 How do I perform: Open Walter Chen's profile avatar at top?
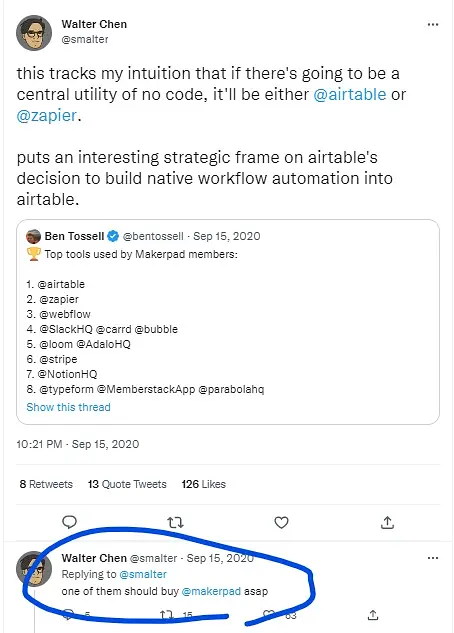[34, 33]
